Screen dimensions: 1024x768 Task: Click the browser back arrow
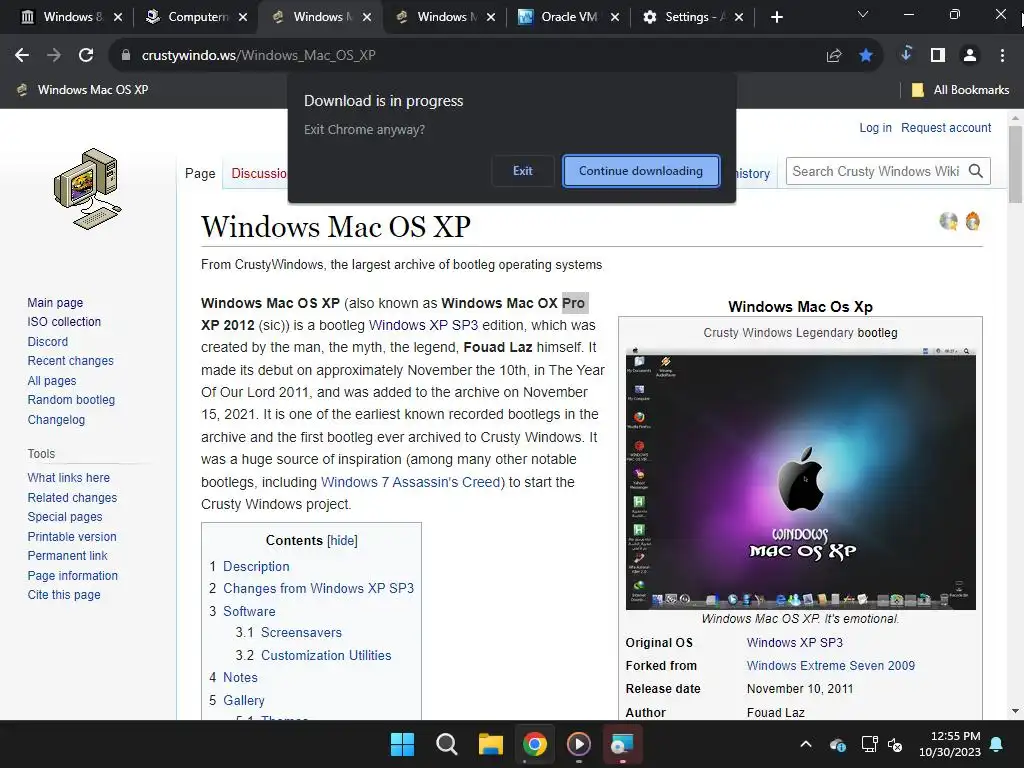coord(22,56)
